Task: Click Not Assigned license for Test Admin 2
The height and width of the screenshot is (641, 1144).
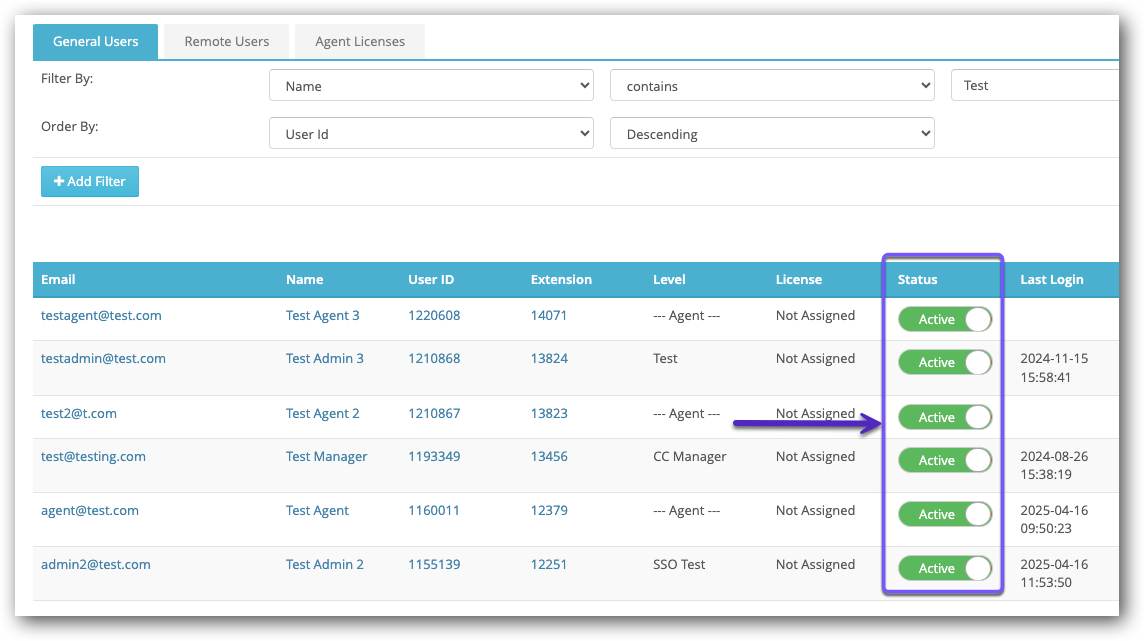Action: coord(816,564)
